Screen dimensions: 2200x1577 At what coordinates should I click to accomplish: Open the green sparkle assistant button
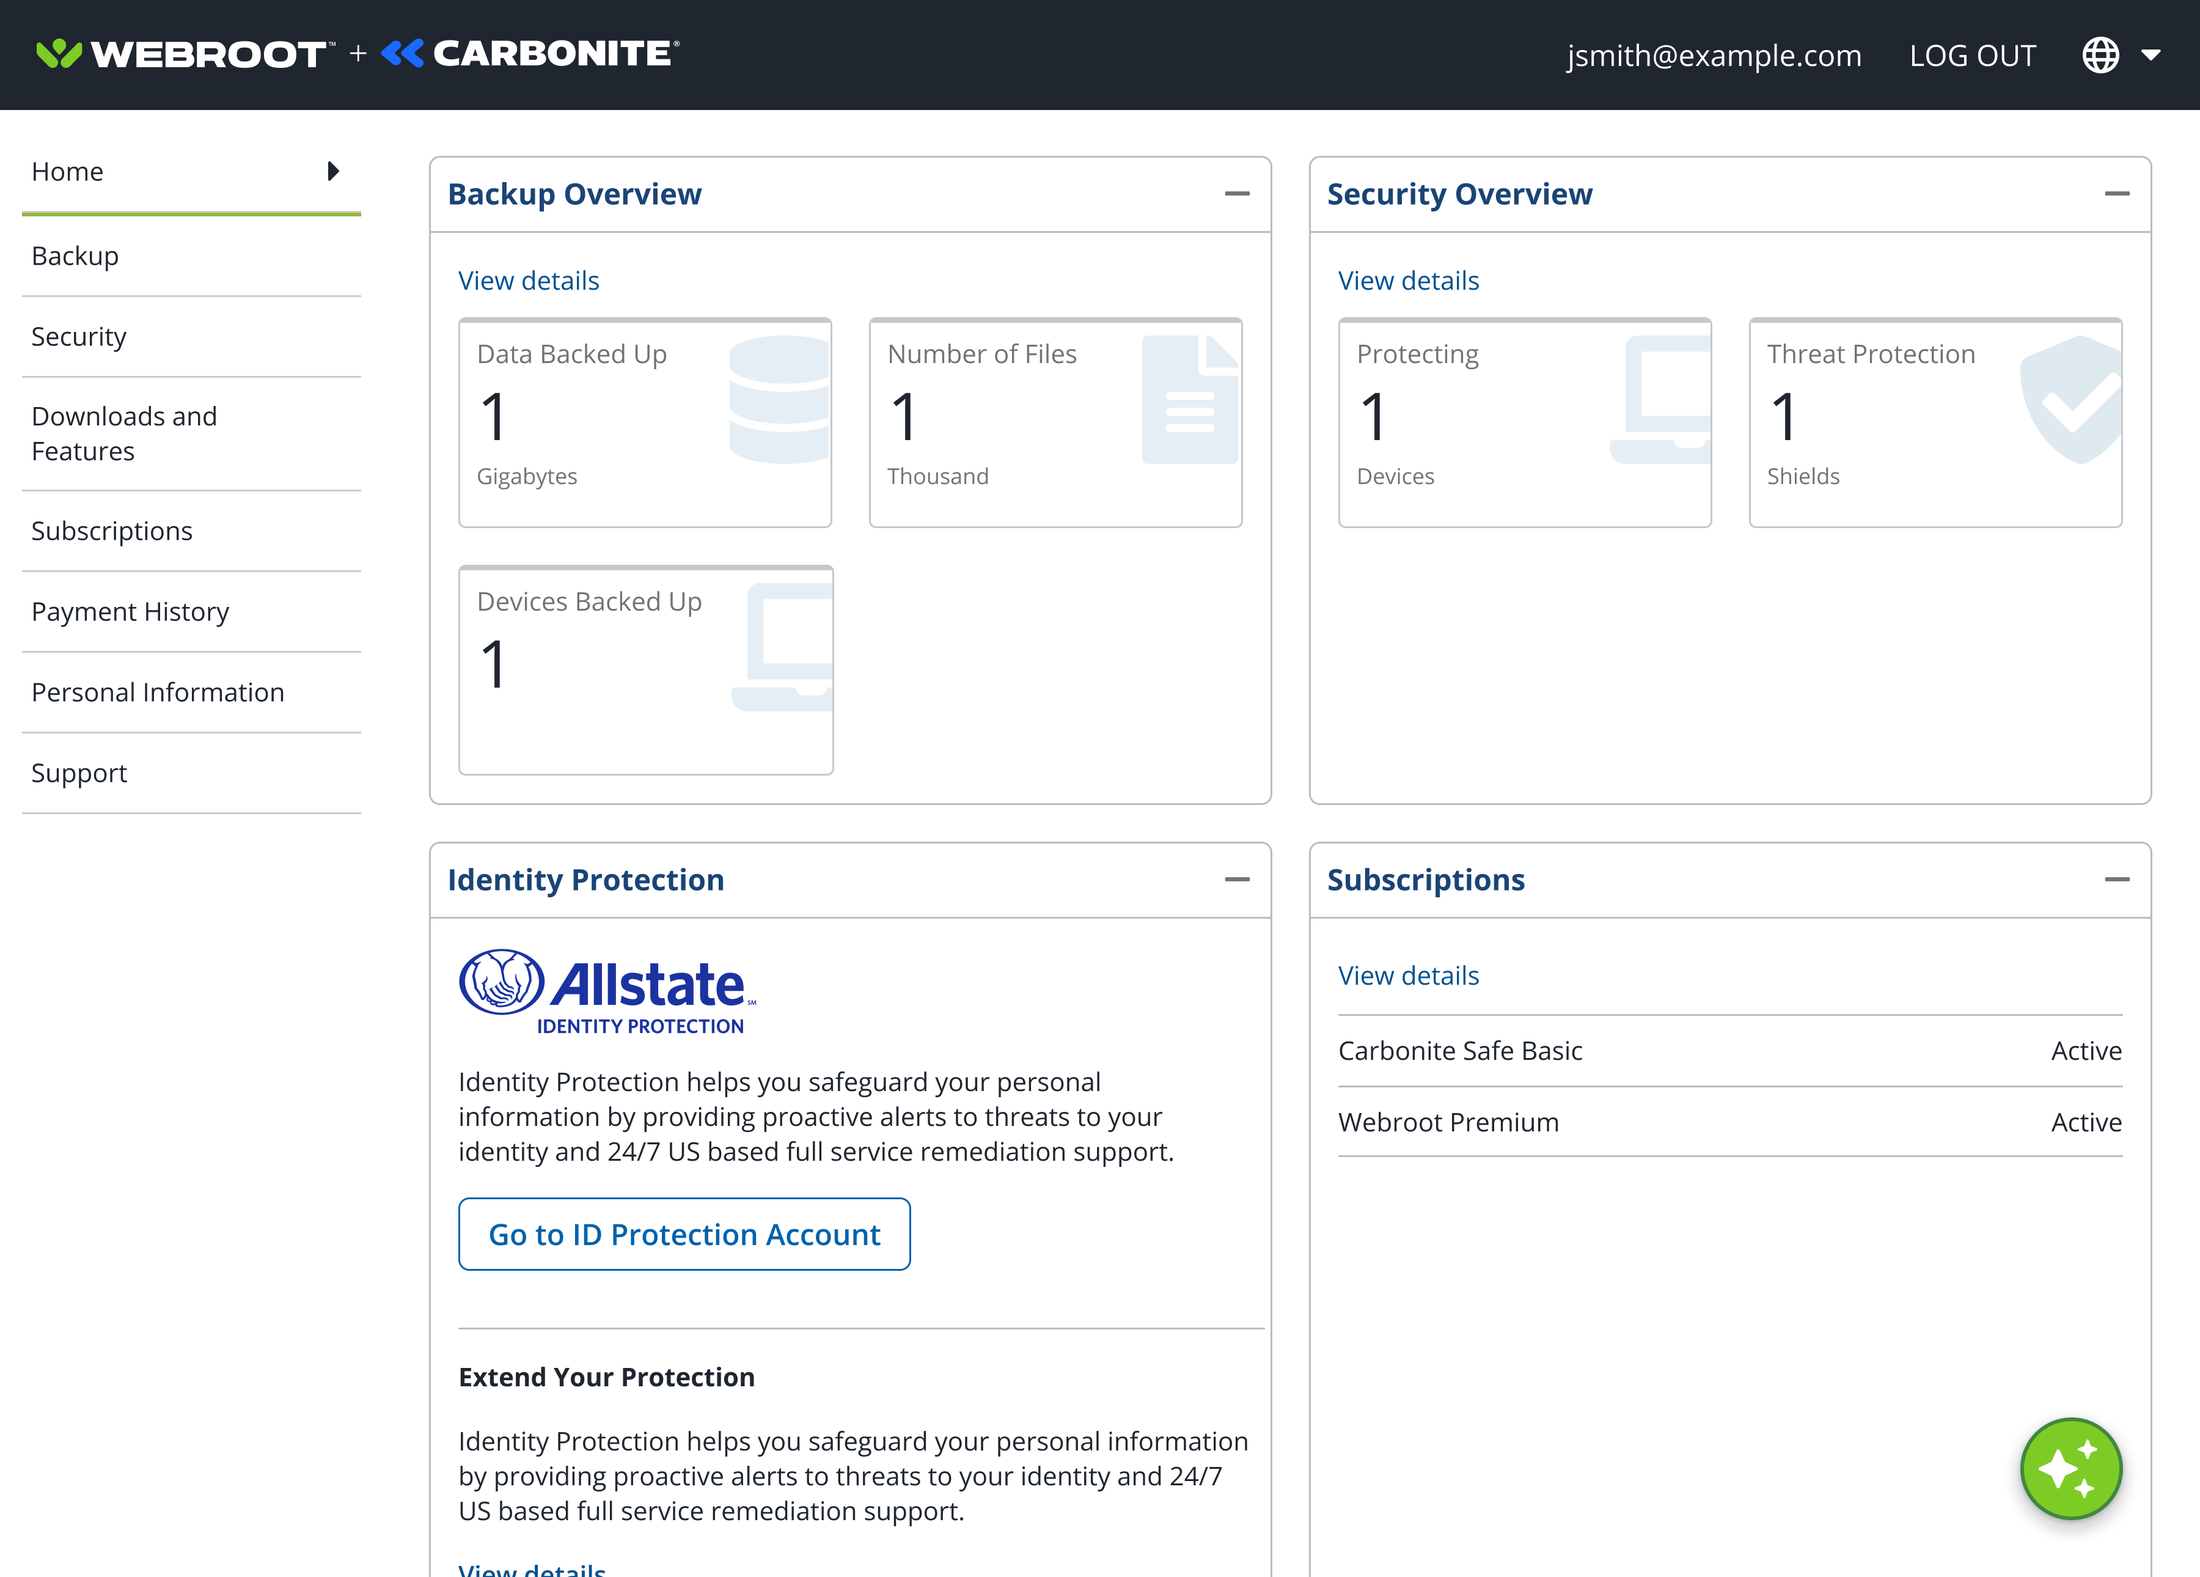pos(2071,1469)
